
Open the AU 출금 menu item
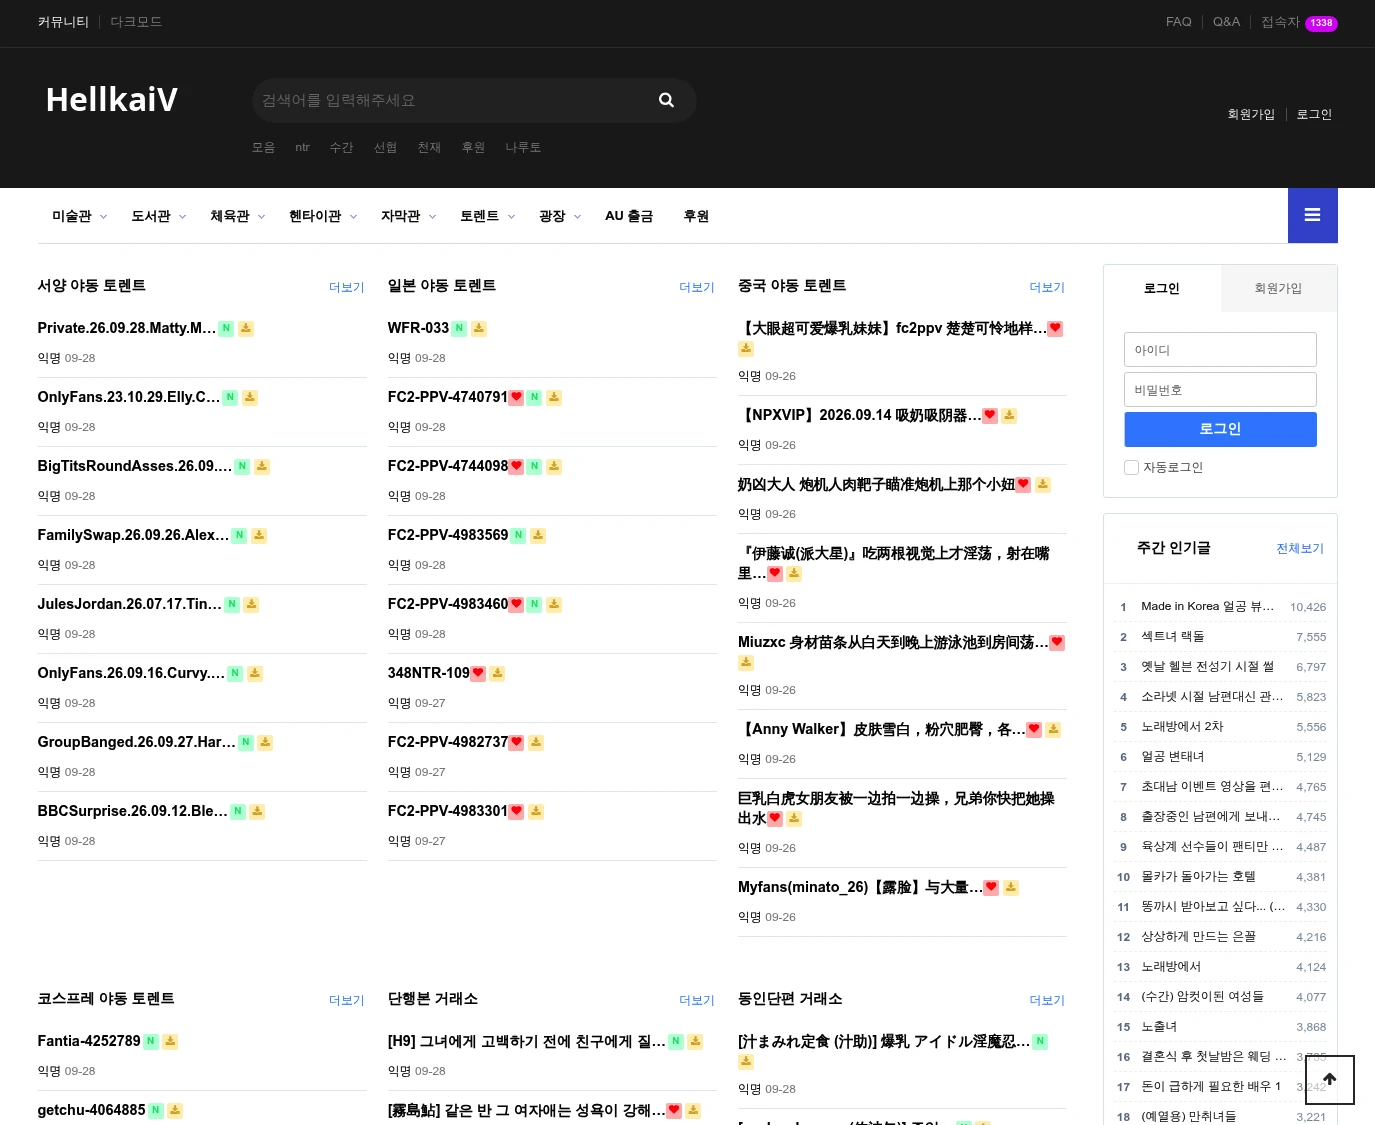629,216
